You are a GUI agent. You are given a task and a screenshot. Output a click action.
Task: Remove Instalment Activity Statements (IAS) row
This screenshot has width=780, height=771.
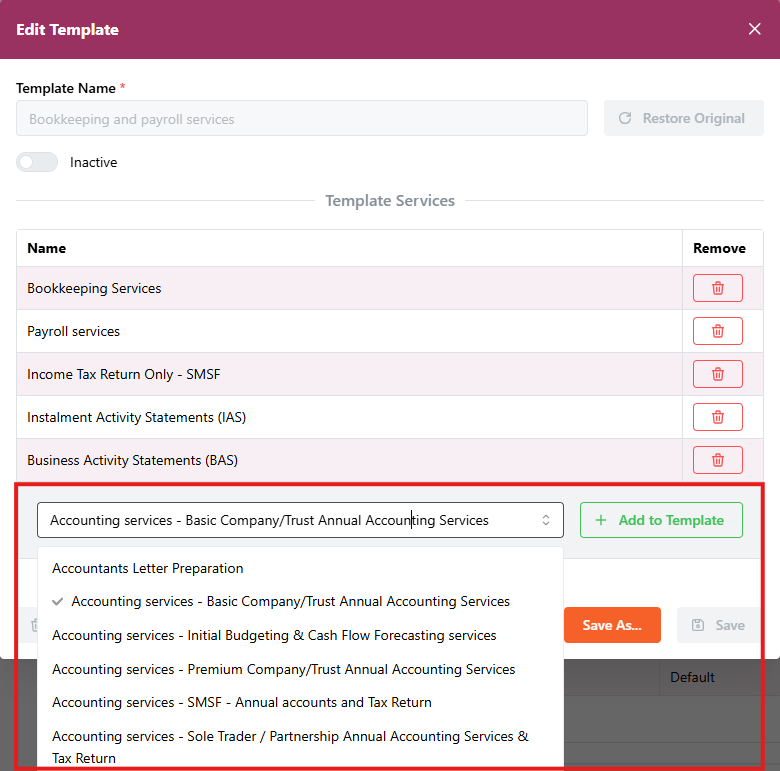717,417
